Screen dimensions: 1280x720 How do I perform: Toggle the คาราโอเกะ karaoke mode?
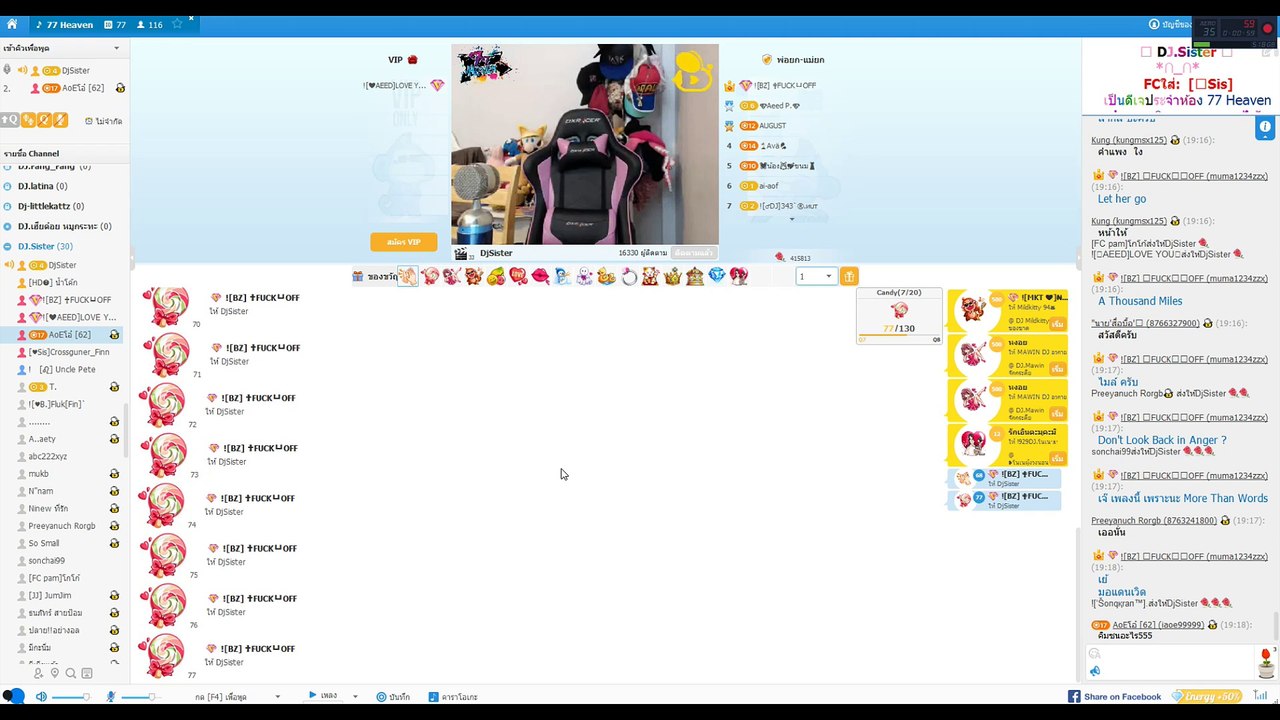tap(453, 697)
